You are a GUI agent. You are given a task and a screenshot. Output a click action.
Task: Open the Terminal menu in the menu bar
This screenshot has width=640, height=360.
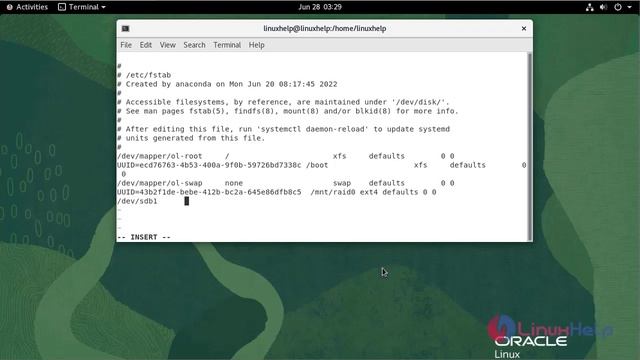click(x=227, y=45)
